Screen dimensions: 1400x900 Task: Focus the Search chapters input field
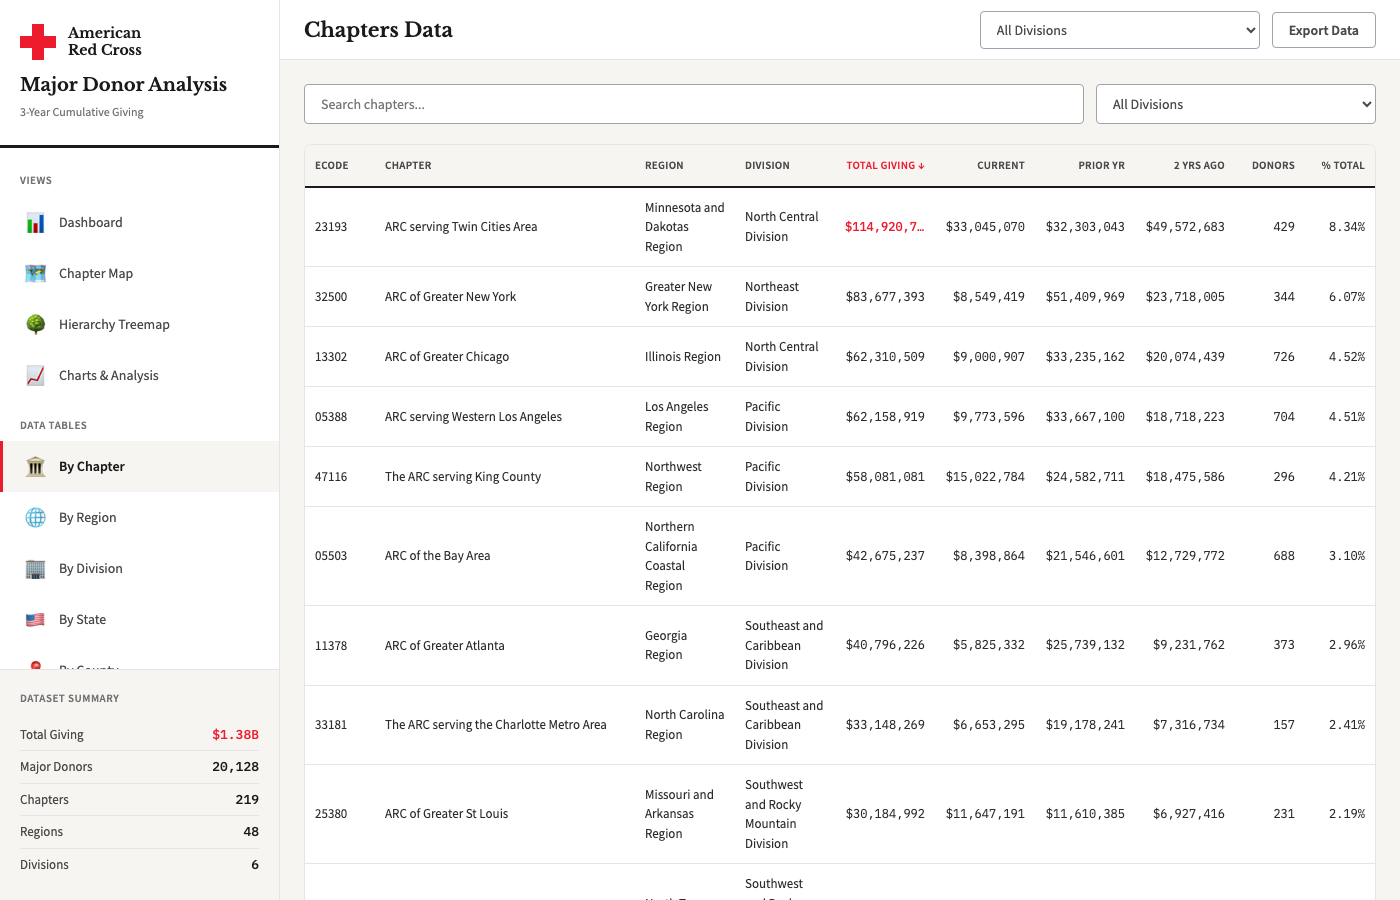pyautogui.click(x=694, y=104)
